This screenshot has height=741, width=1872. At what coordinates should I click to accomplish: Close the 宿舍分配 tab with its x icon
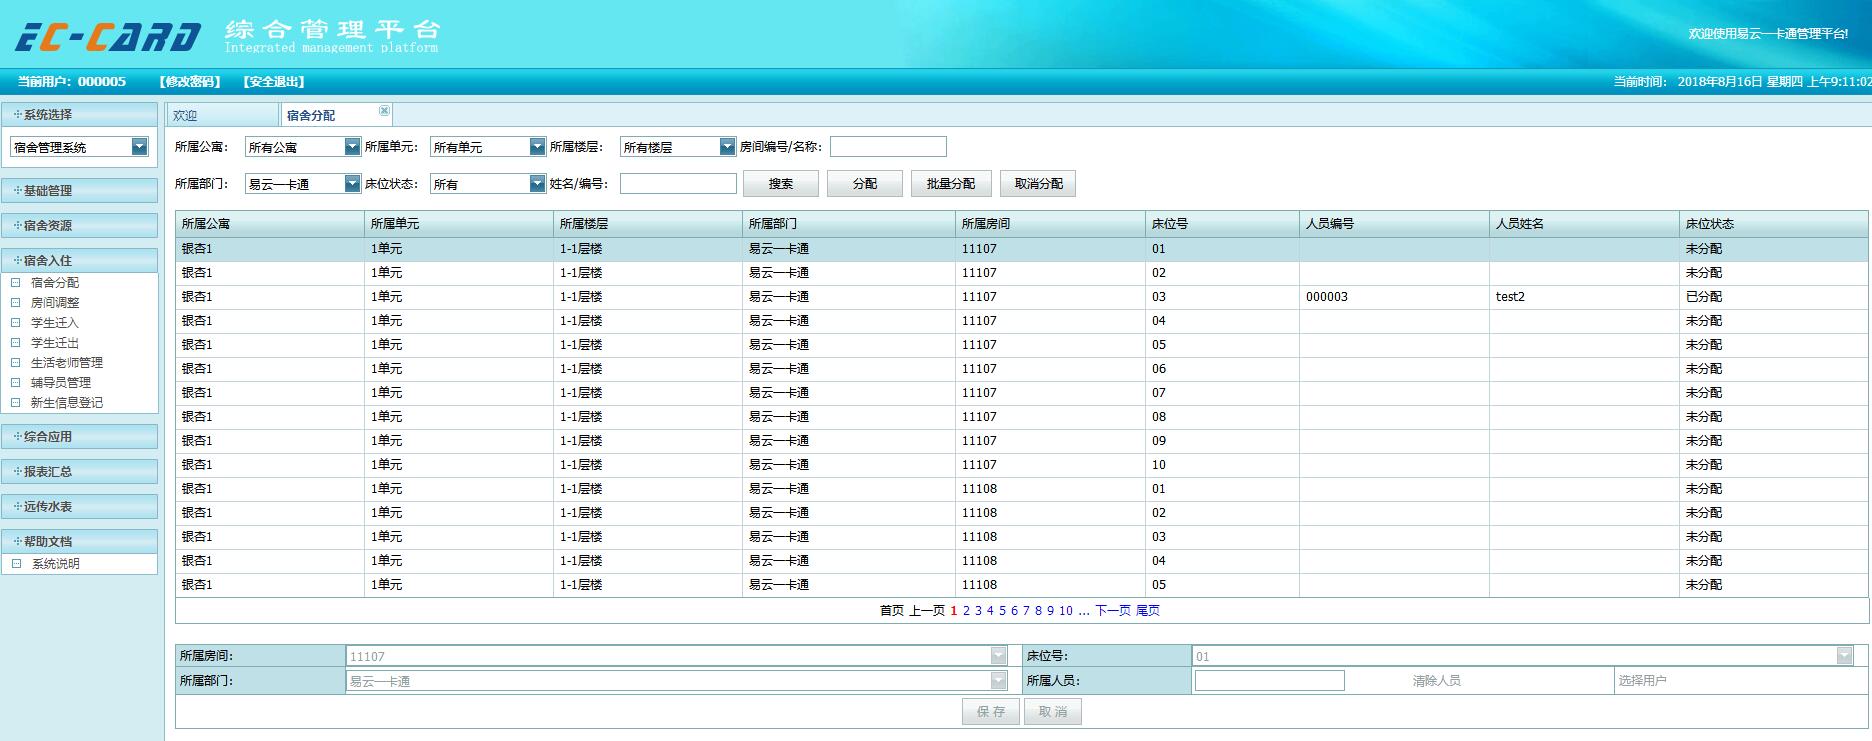[384, 111]
